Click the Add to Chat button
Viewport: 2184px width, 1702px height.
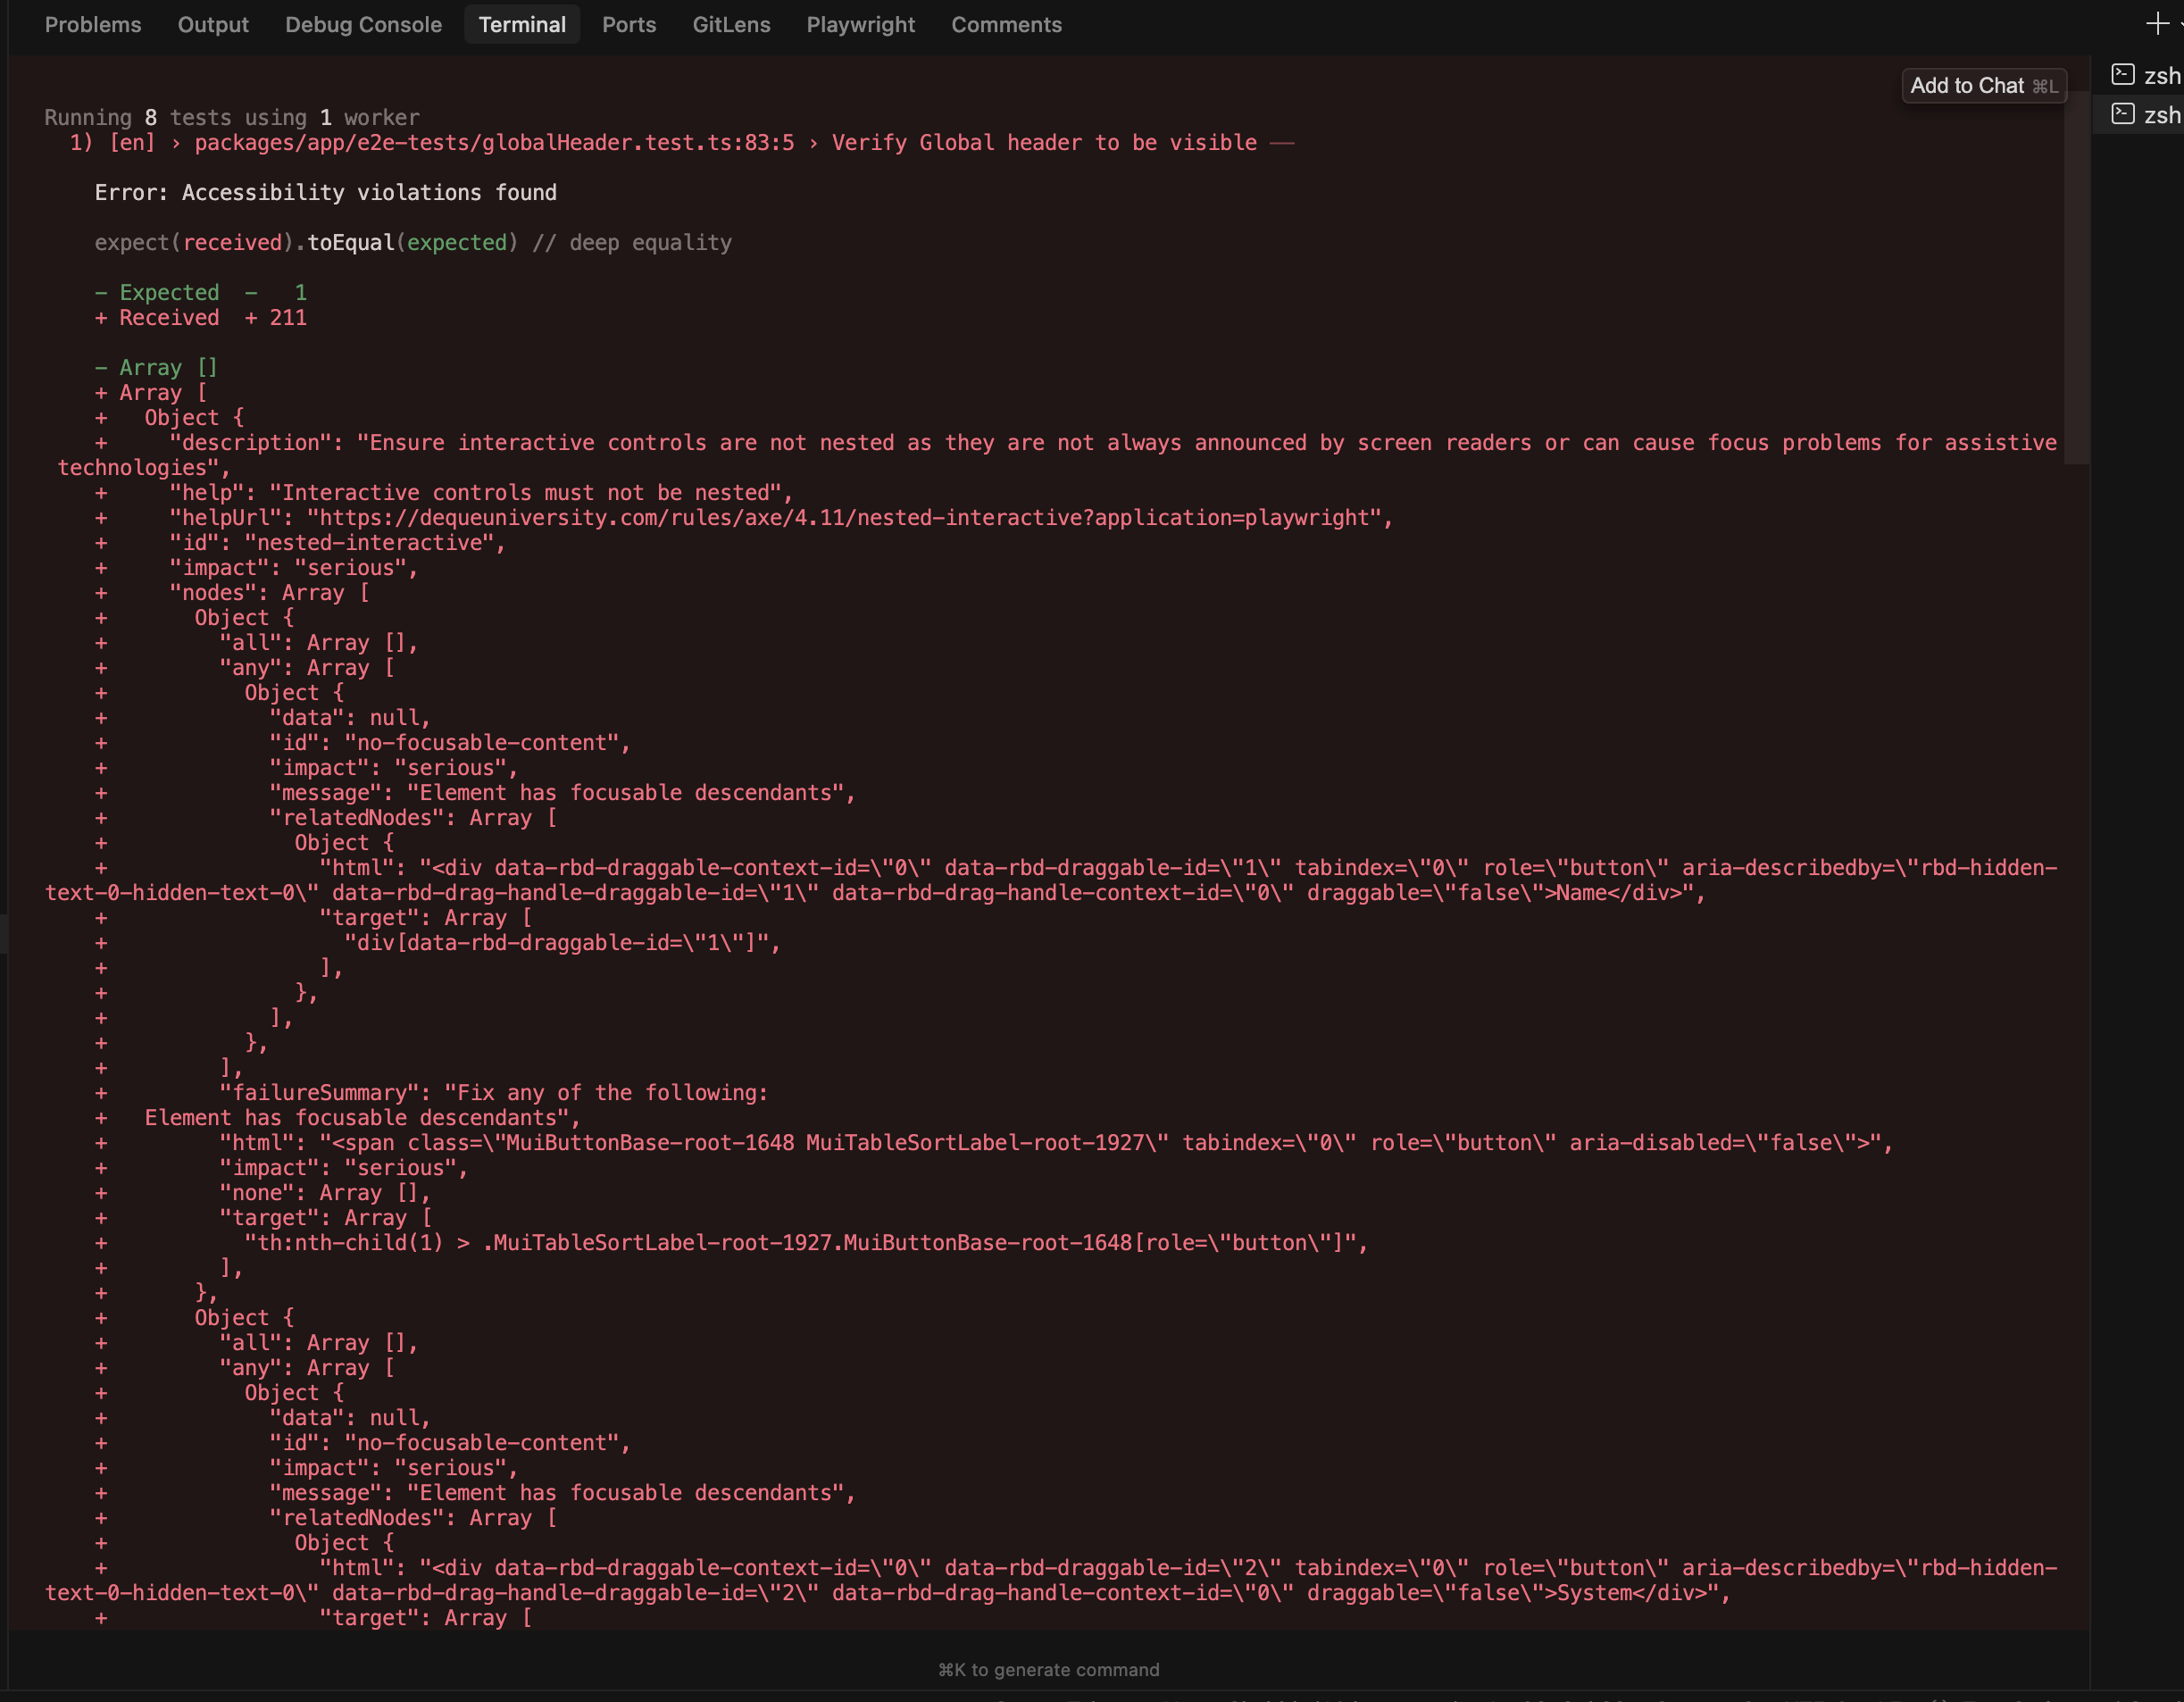1982,86
